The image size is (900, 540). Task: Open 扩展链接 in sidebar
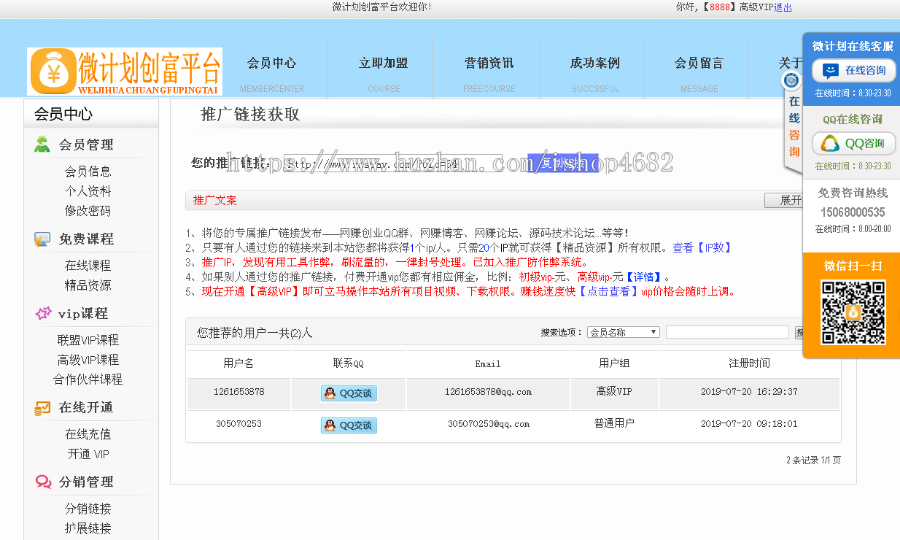88,529
